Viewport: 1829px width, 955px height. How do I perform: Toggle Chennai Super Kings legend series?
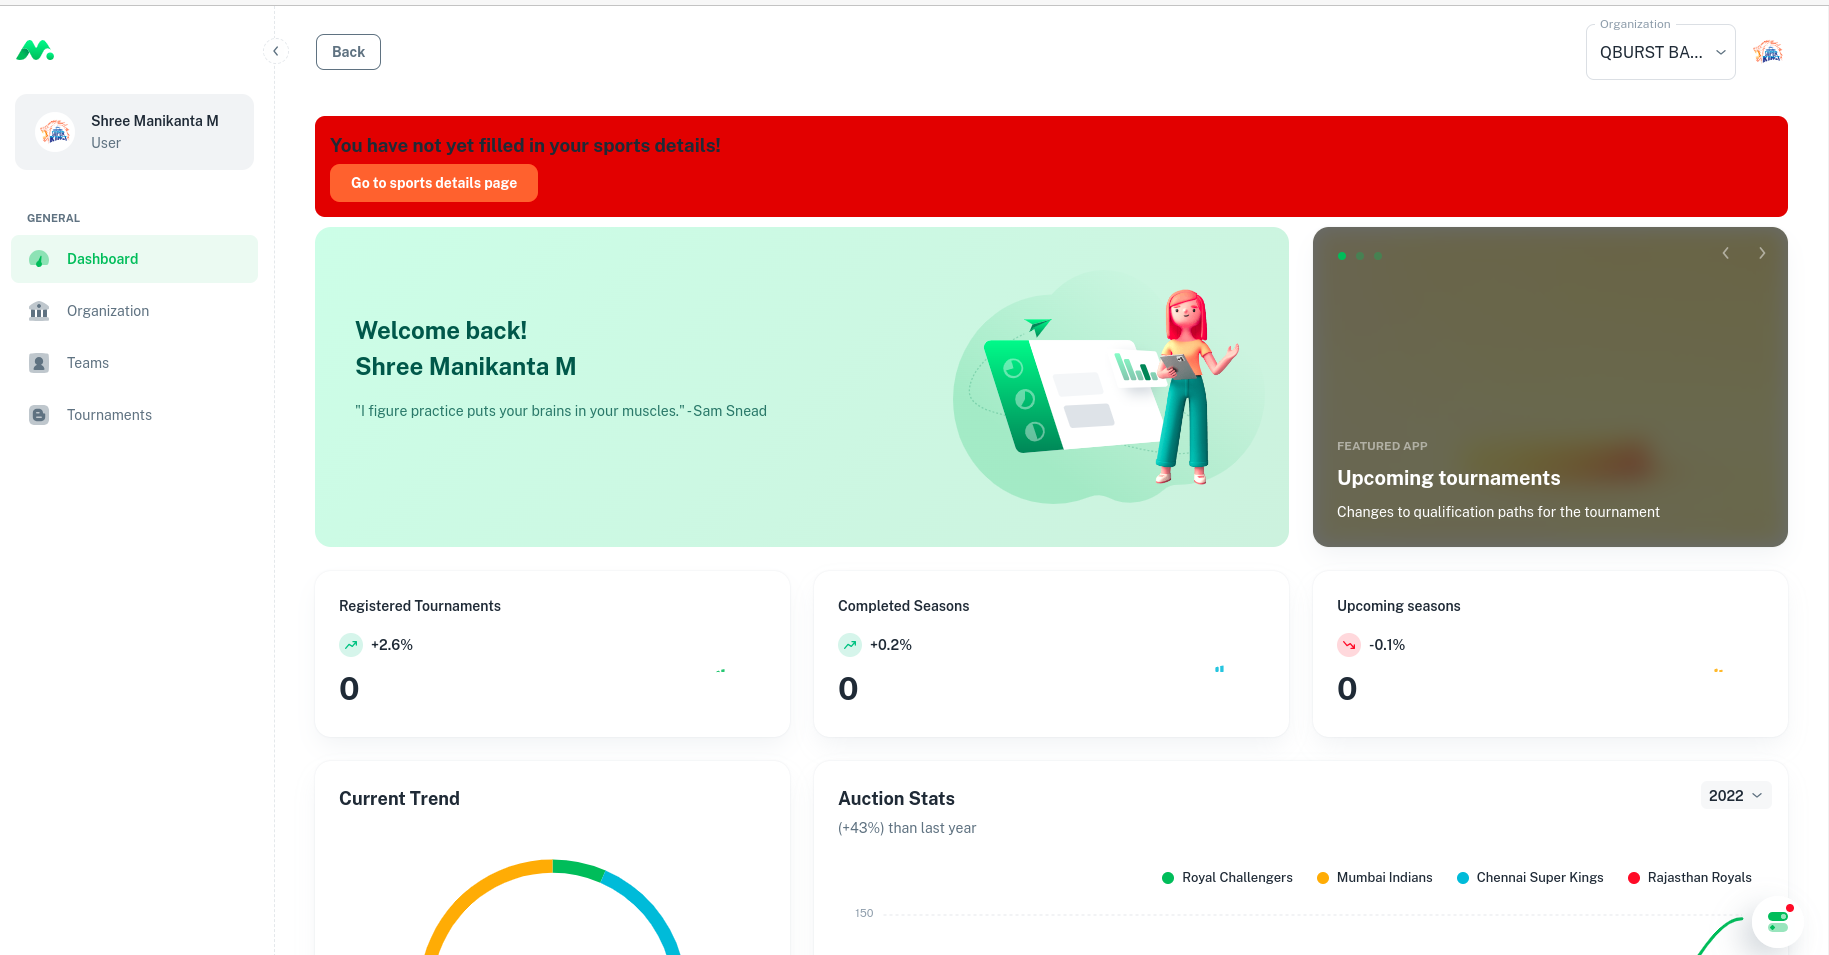[1530, 878]
